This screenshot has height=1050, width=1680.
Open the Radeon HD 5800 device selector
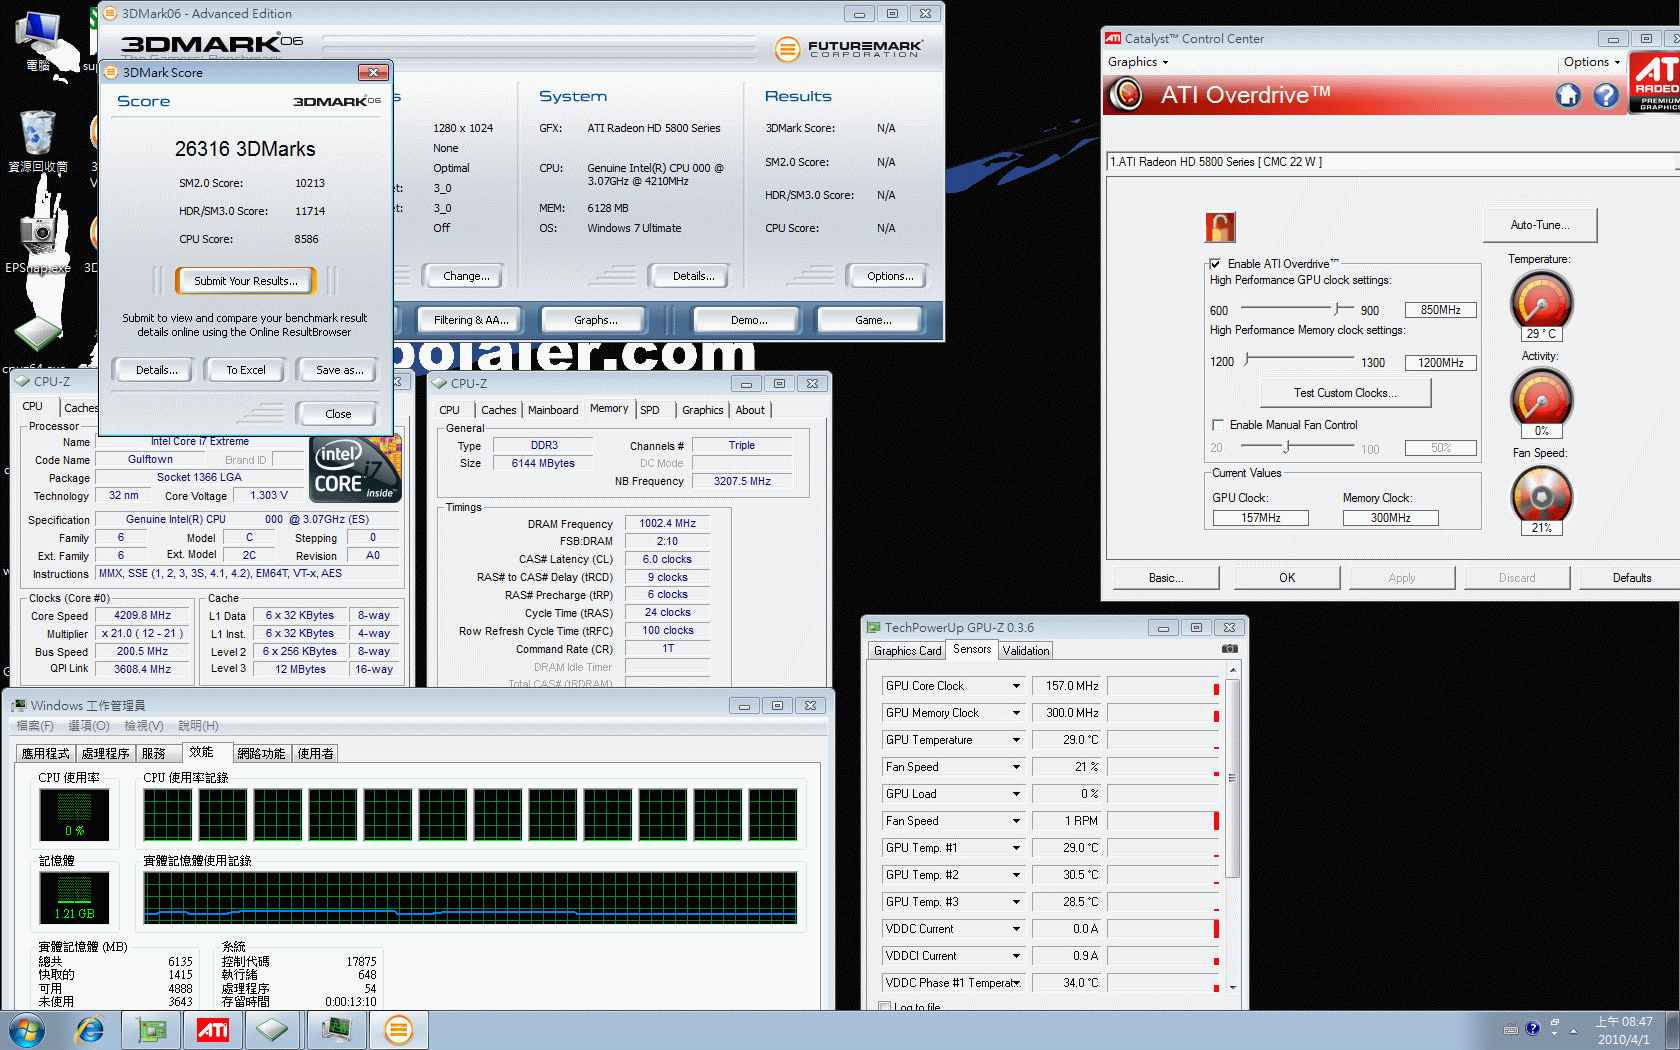(1391, 162)
